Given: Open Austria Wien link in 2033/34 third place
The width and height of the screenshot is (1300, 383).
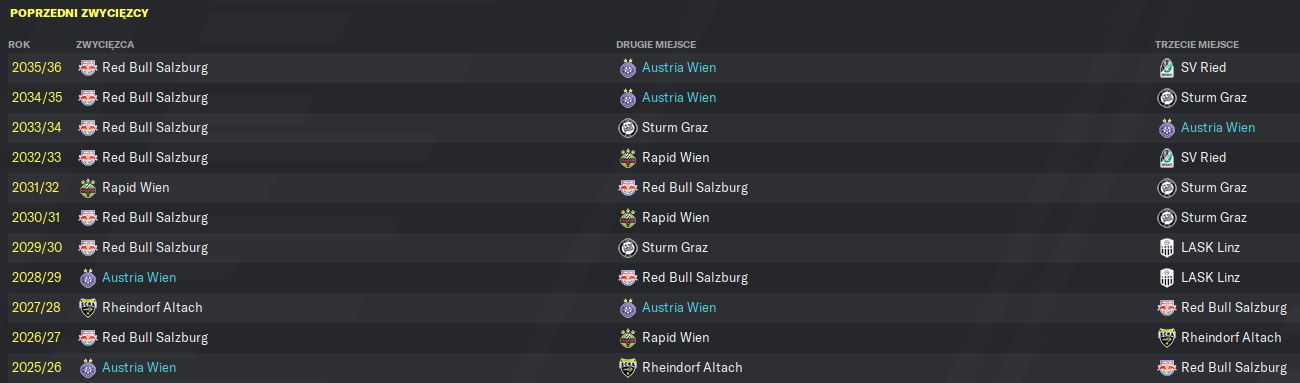Looking at the screenshot, I should coord(1218,128).
